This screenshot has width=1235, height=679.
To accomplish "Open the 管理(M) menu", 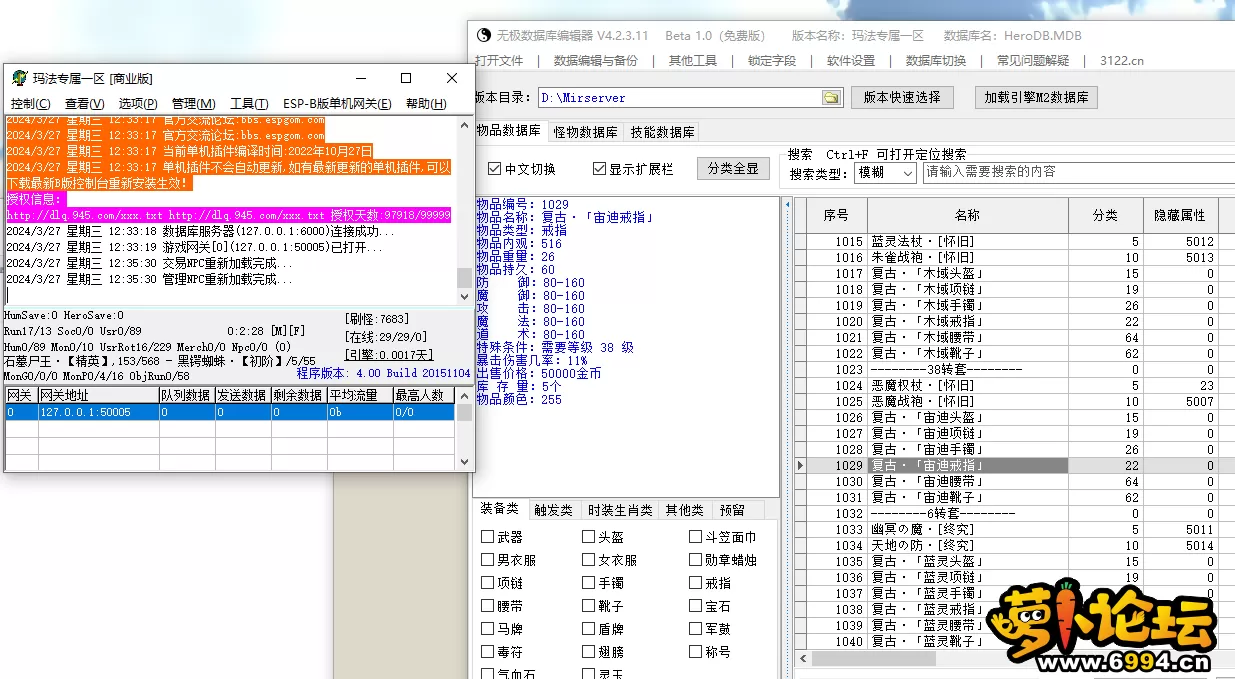I will click(x=194, y=104).
